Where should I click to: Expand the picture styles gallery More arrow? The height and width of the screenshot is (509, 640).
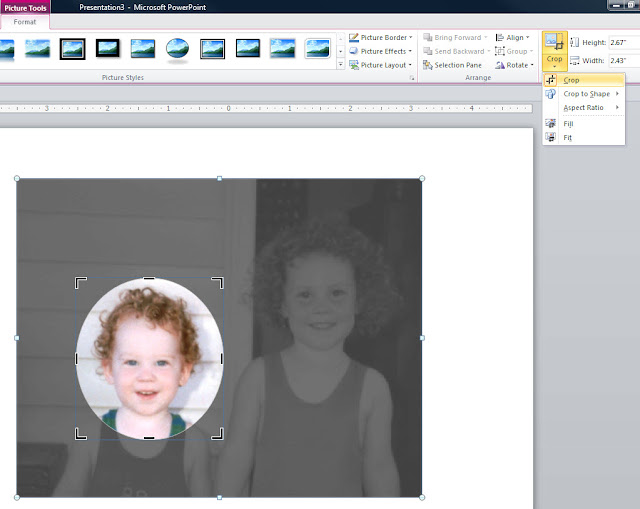pyautogui.click(x=340, y=64)
